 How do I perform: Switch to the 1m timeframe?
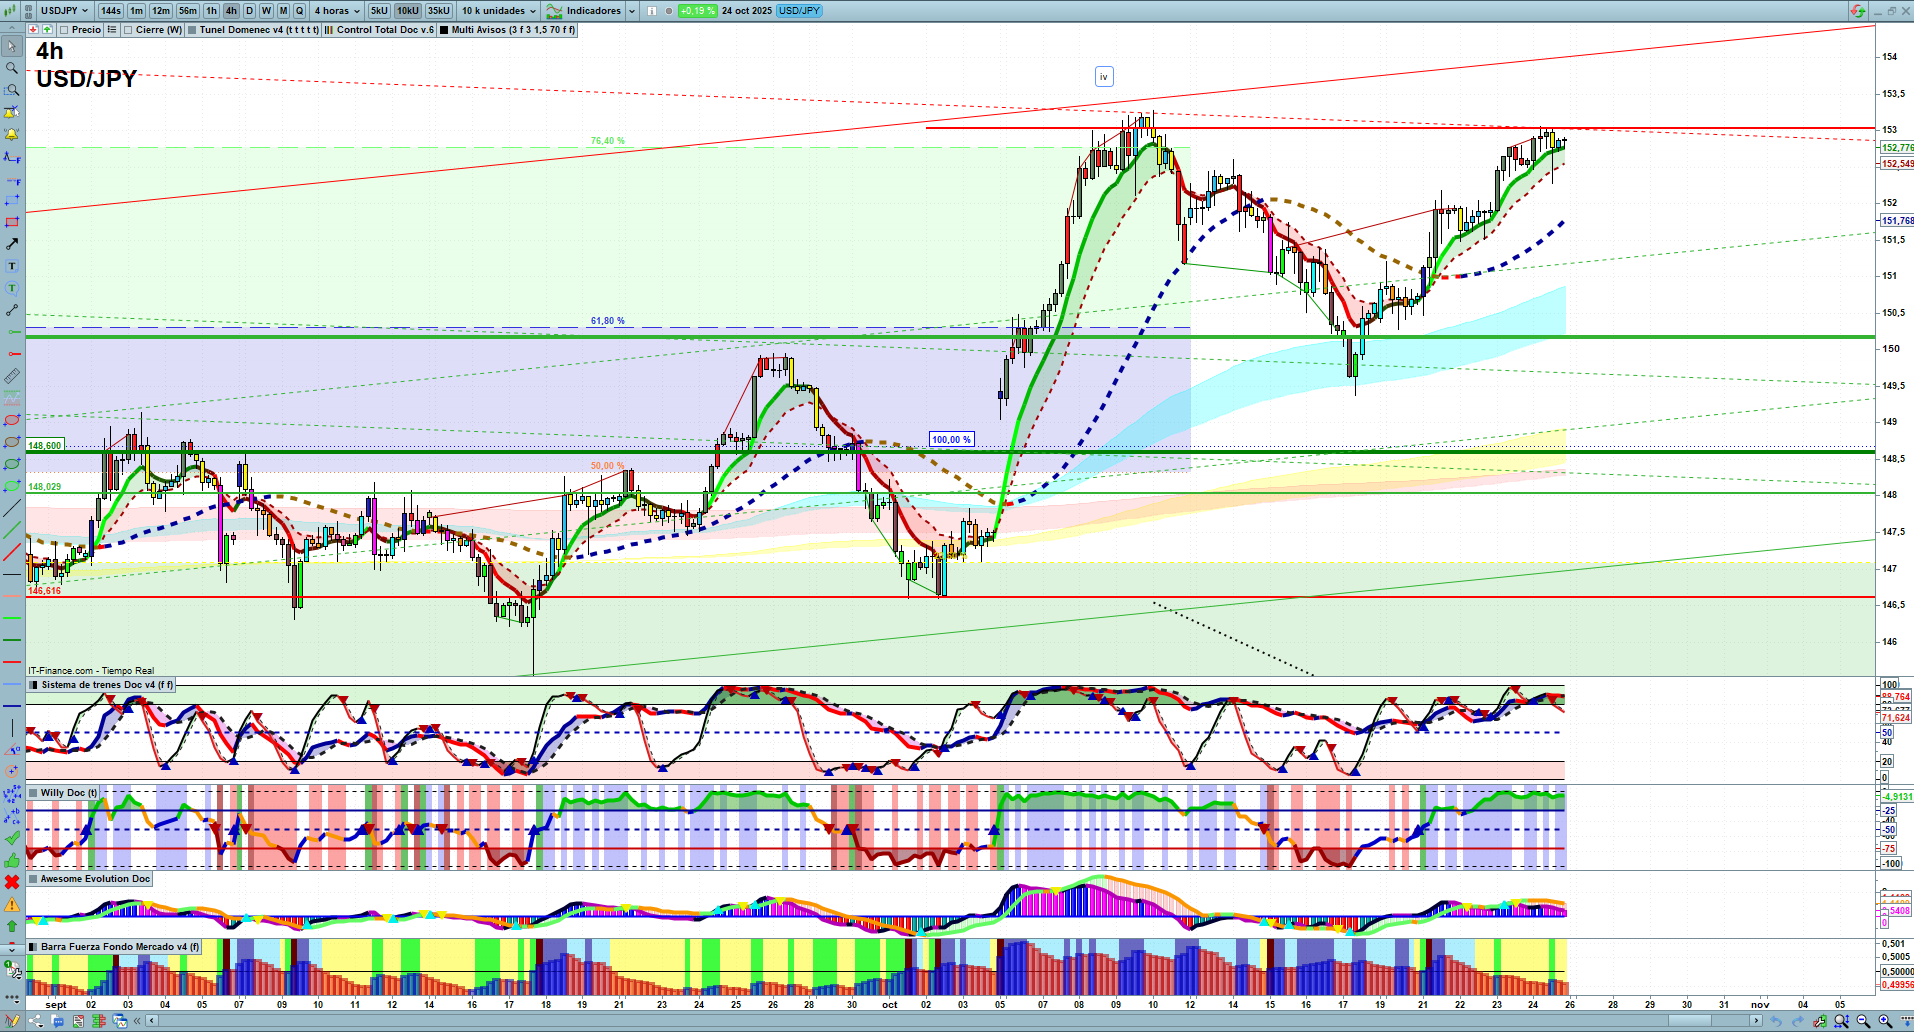click(x=137, y=11)
